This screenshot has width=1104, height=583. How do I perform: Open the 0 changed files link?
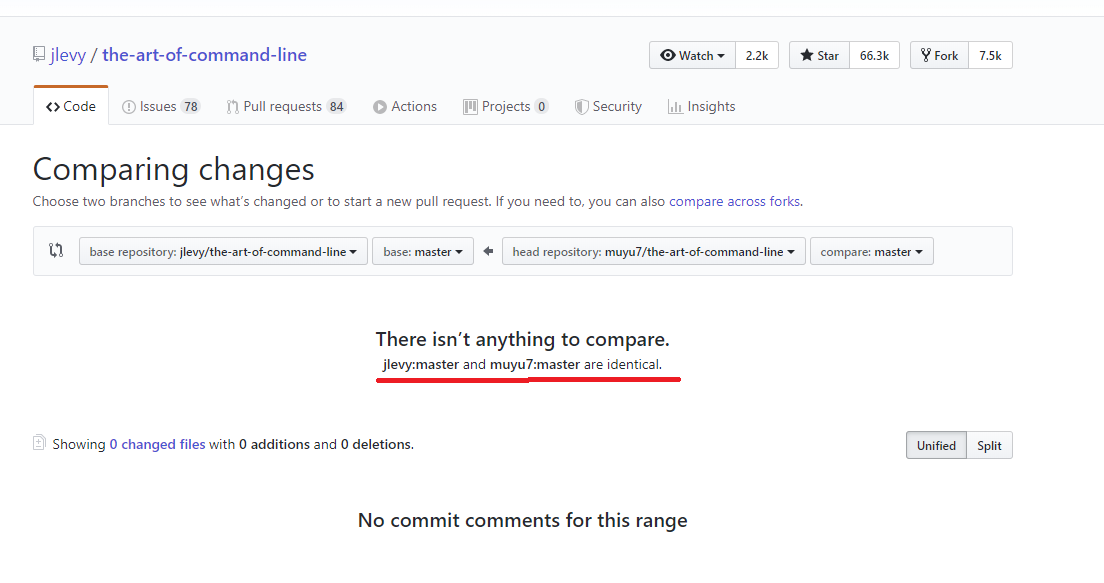pos(157,444)
